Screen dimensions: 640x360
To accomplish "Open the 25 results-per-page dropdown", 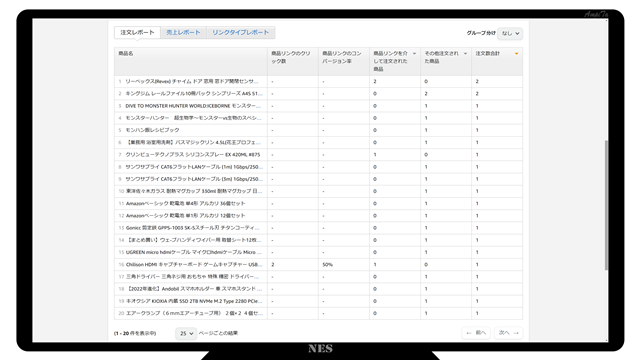I will (186, 333).
